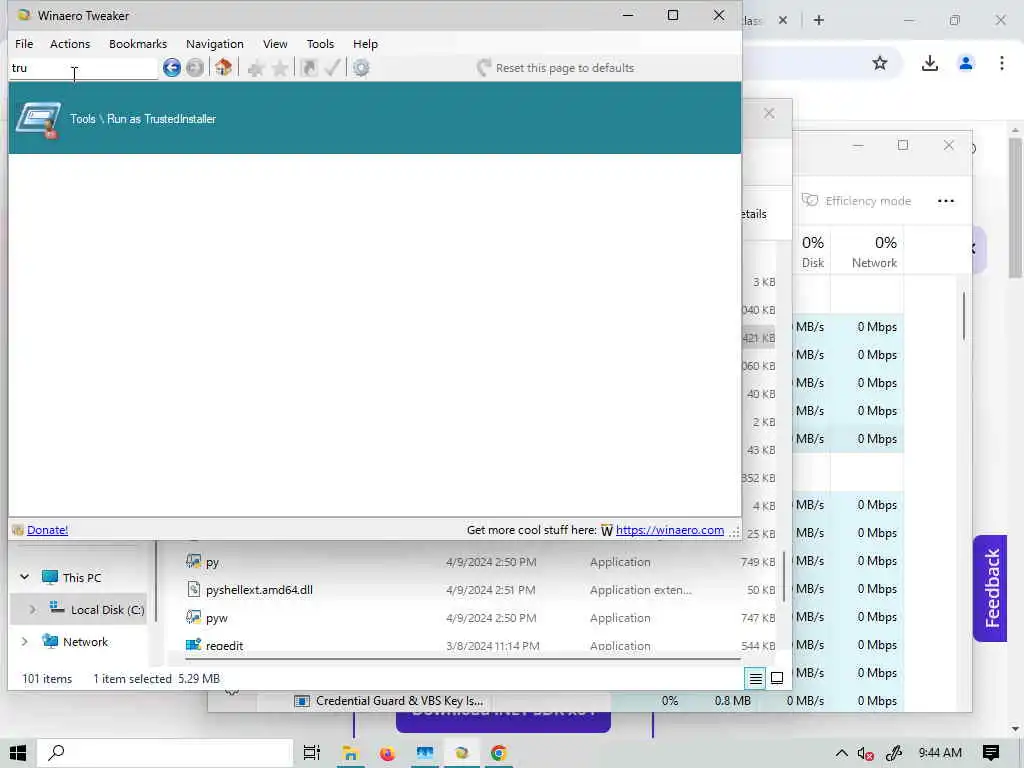Open Winaero Tweaker settings gear icon
Viewport: 1024px width, 768px height.
point(361,67)
